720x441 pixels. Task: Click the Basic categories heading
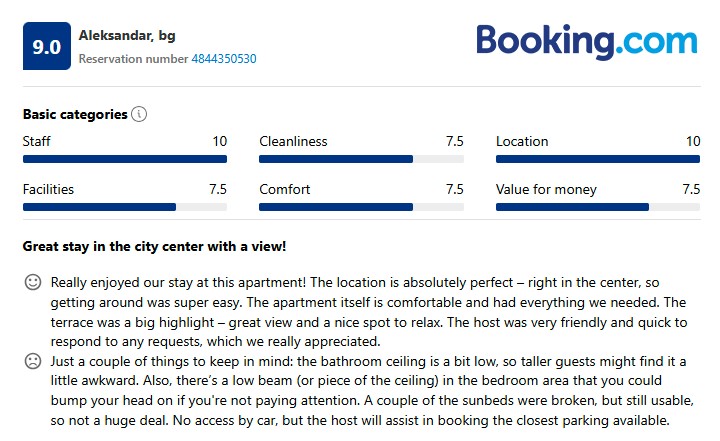coord(75,114)
